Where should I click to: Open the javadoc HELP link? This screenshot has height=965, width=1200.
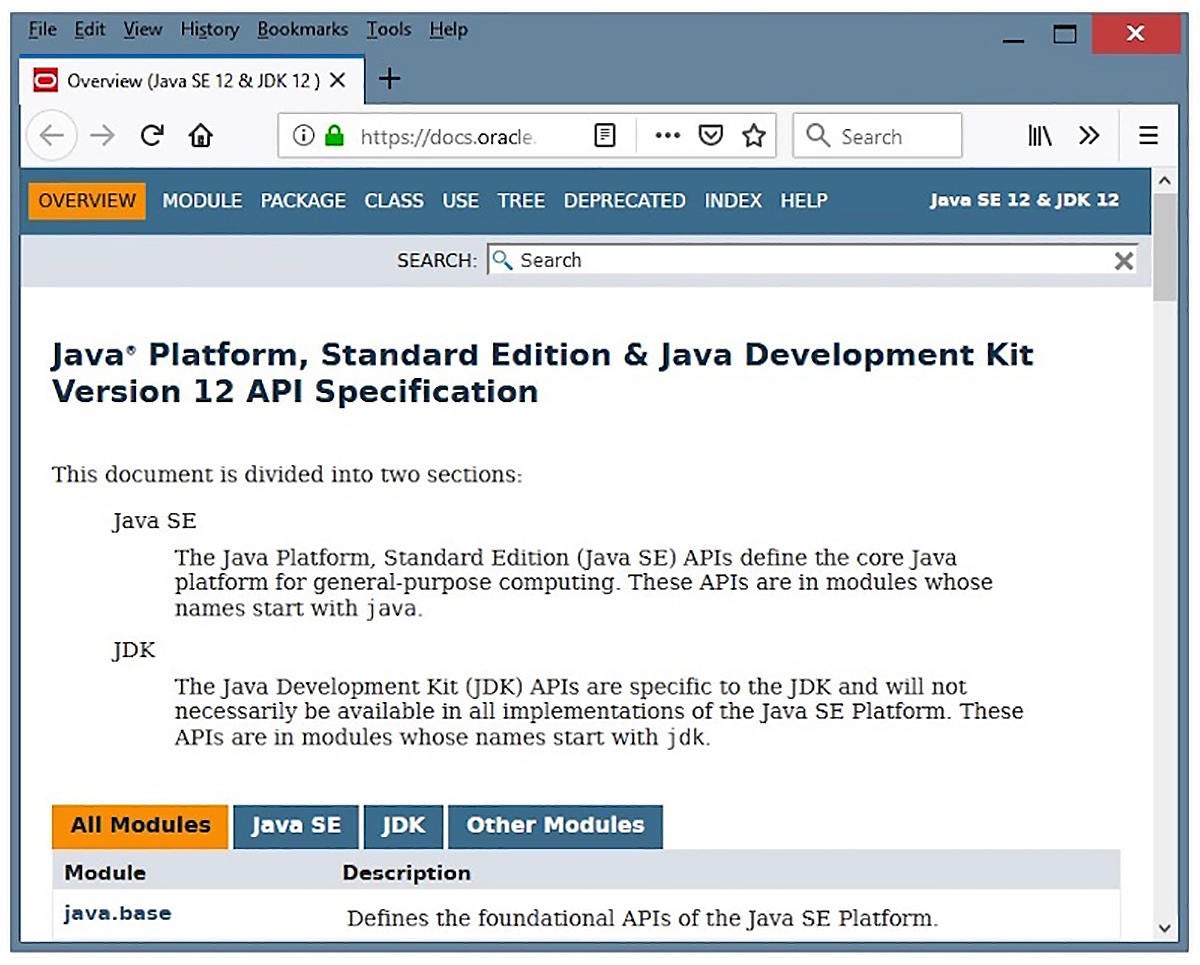tap(804, 201)
